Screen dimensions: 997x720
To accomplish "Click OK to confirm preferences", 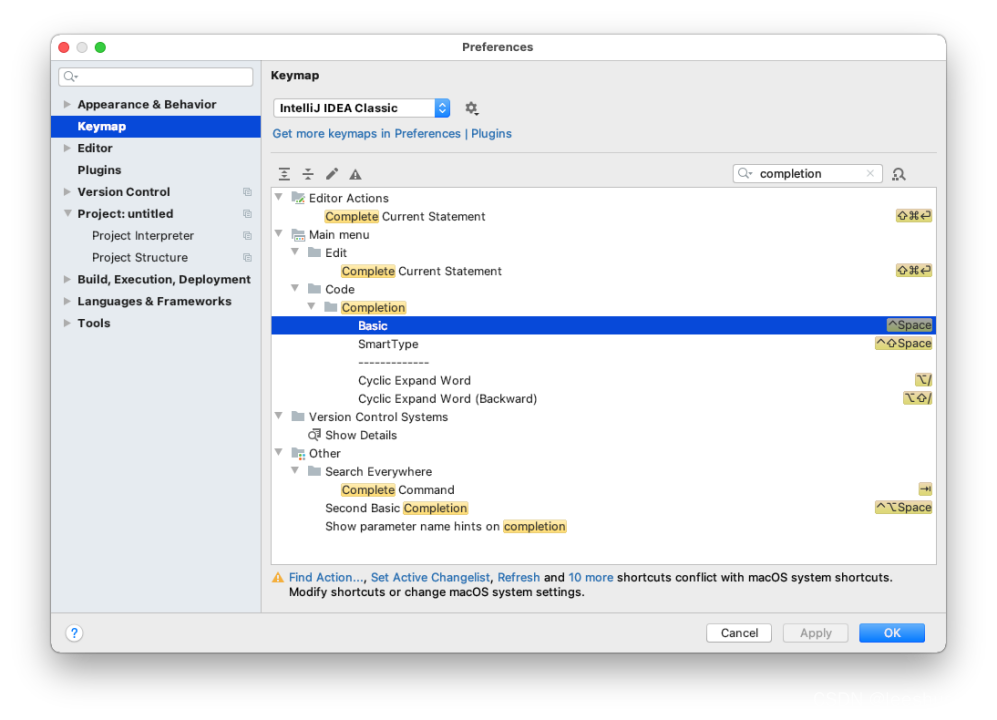I will (x=891, y=633).
